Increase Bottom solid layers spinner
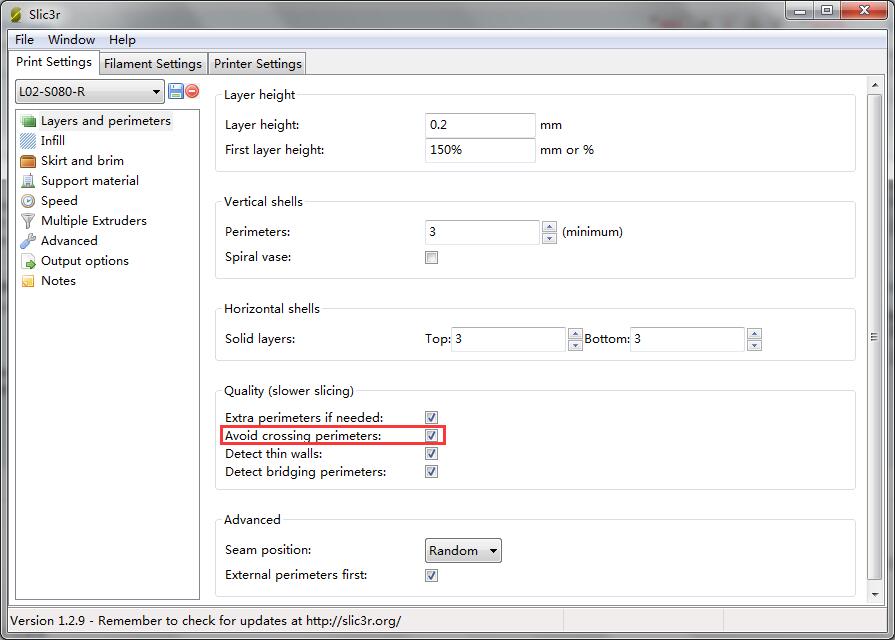Screen dimensions: 895x640 (755, 333)
